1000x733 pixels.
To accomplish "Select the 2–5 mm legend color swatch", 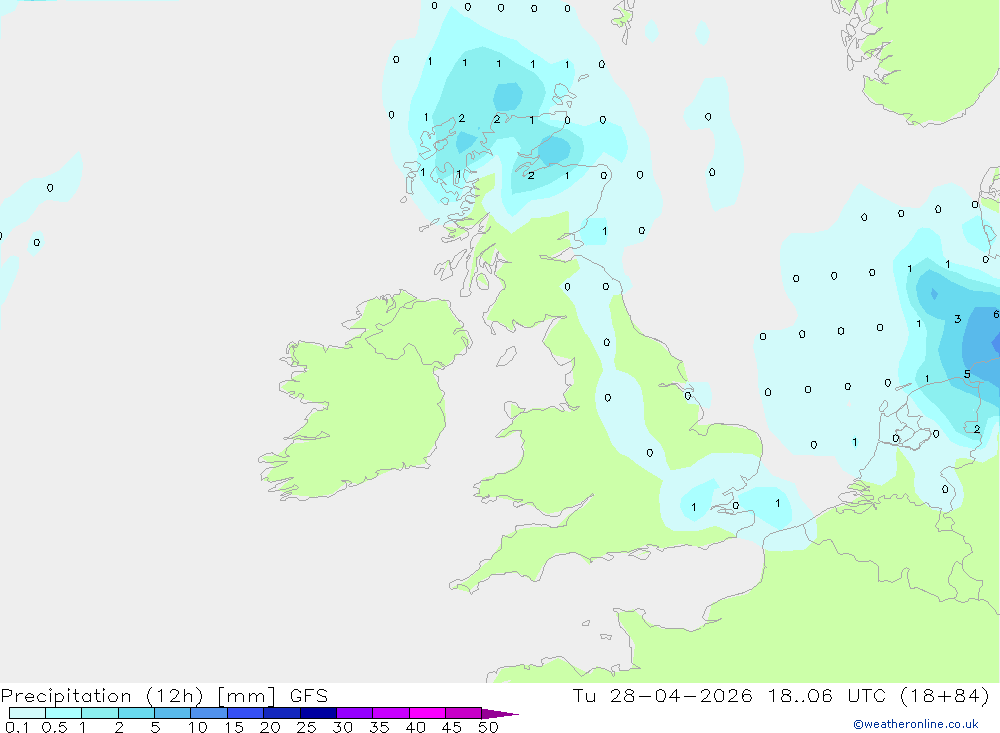I will (x=136, y=713).
